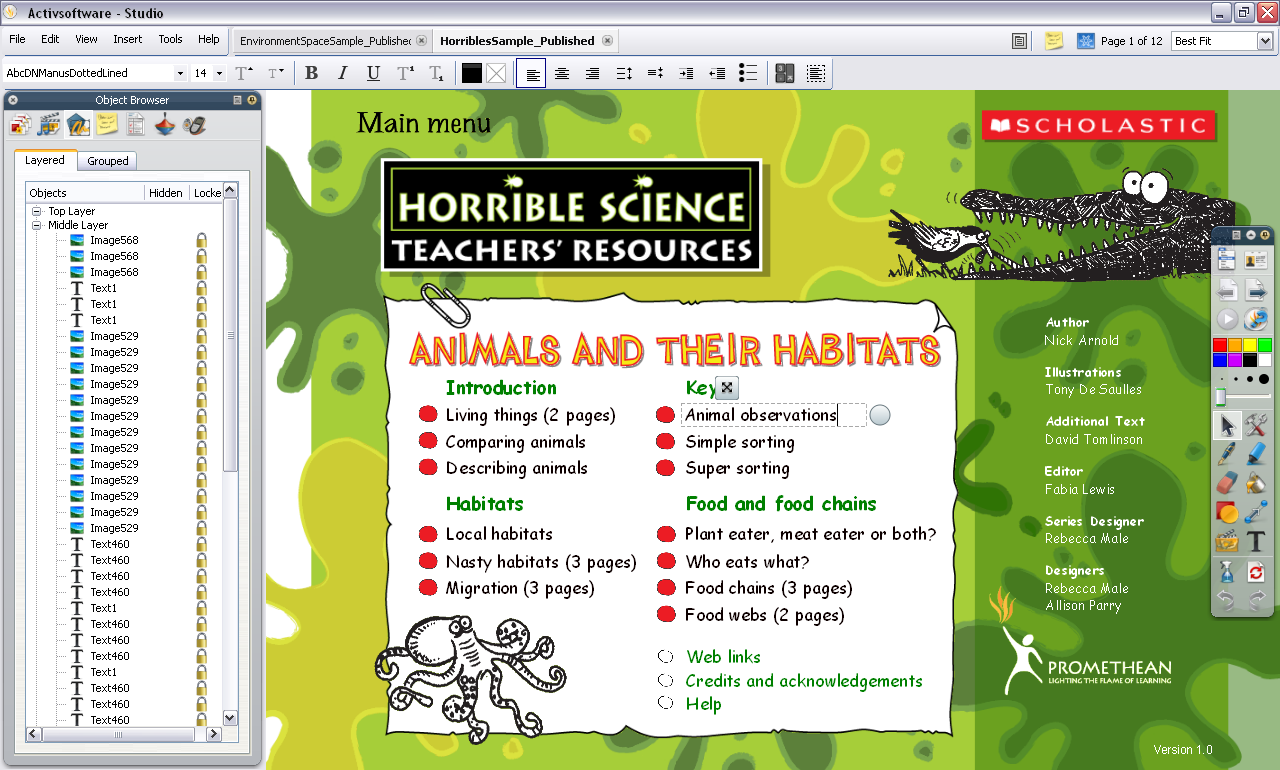1280x770 pixels.
Task: Toggle the Select arrow tool in toolbox
Action: (1226, 425)
